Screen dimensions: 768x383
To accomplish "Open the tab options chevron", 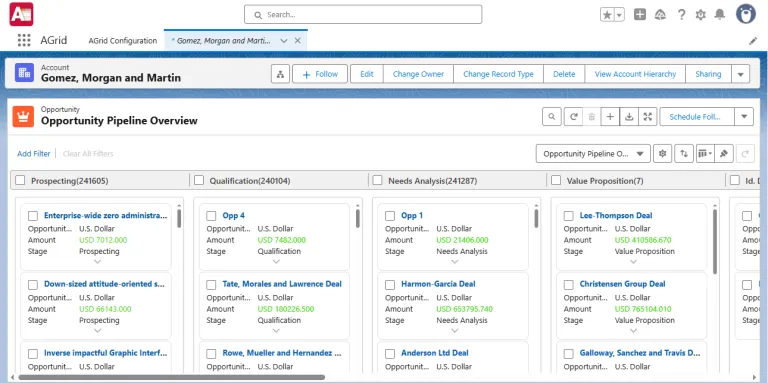I will click(x=284, y=41).
